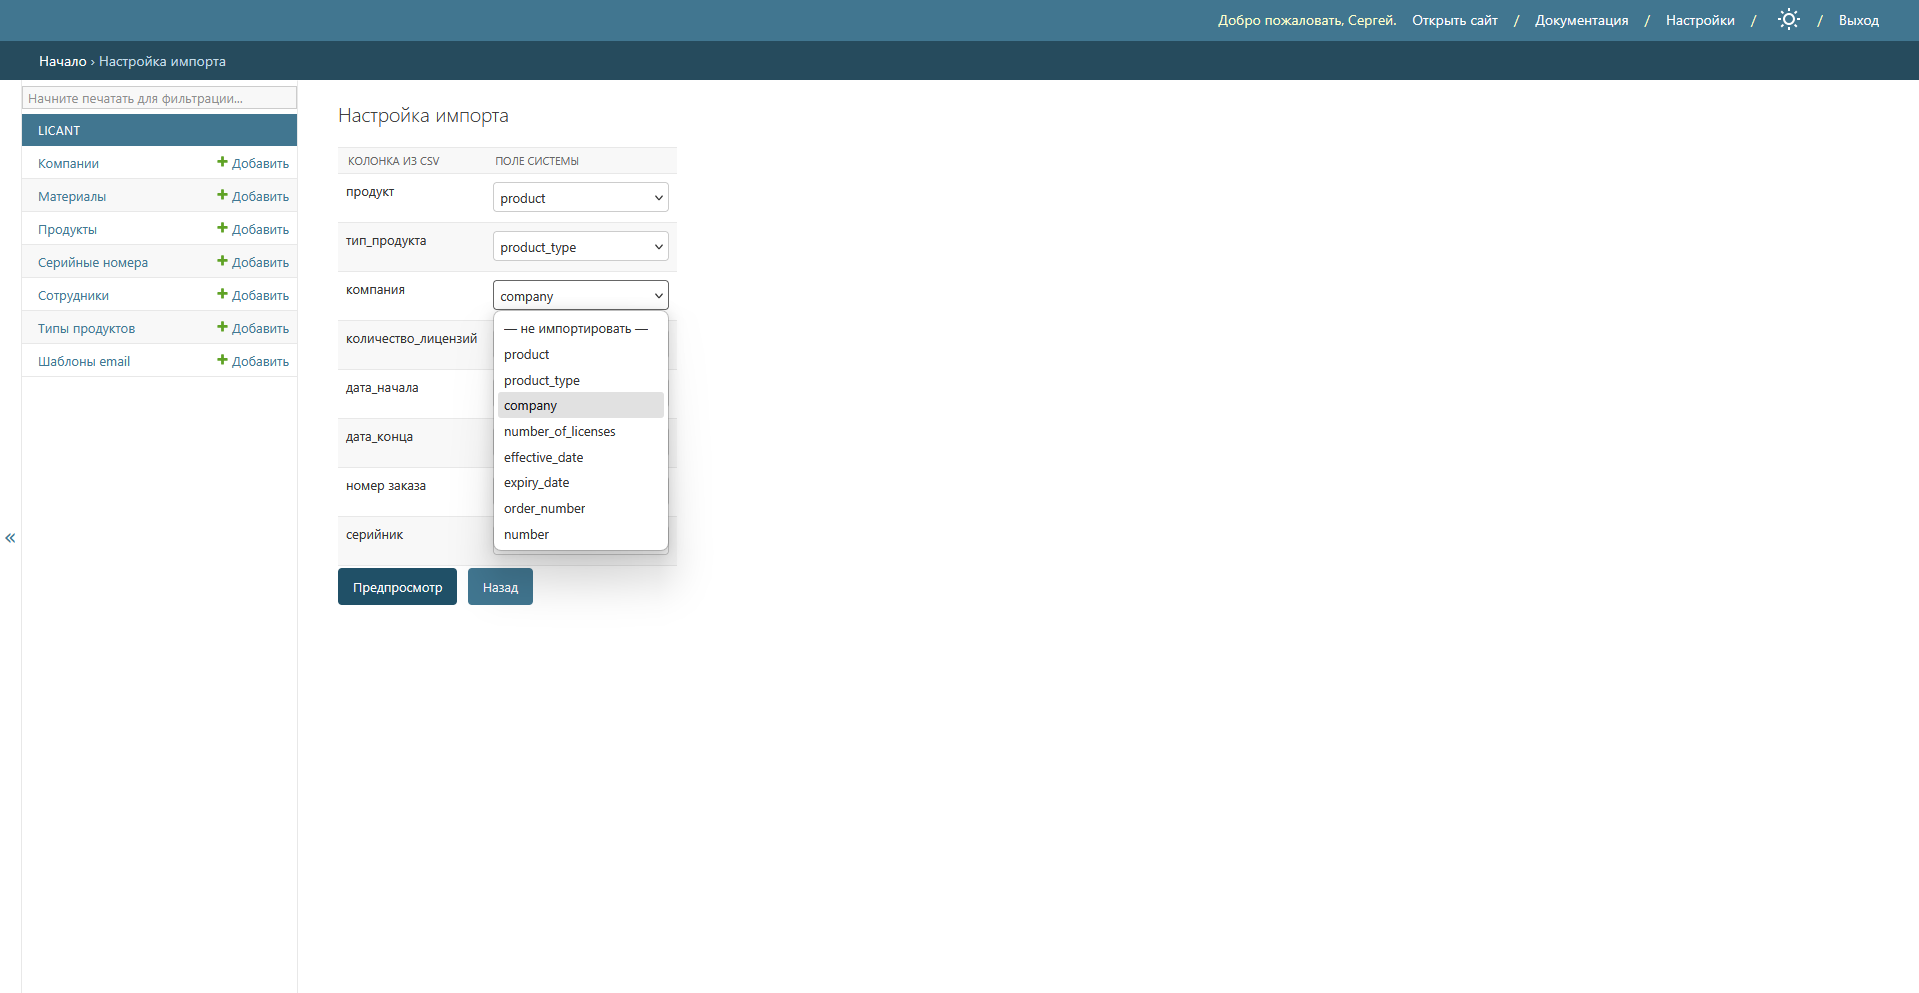Open Типы продуктов in the sidebar
Viewport: 1919px width, 993px height.
[87, 329]
